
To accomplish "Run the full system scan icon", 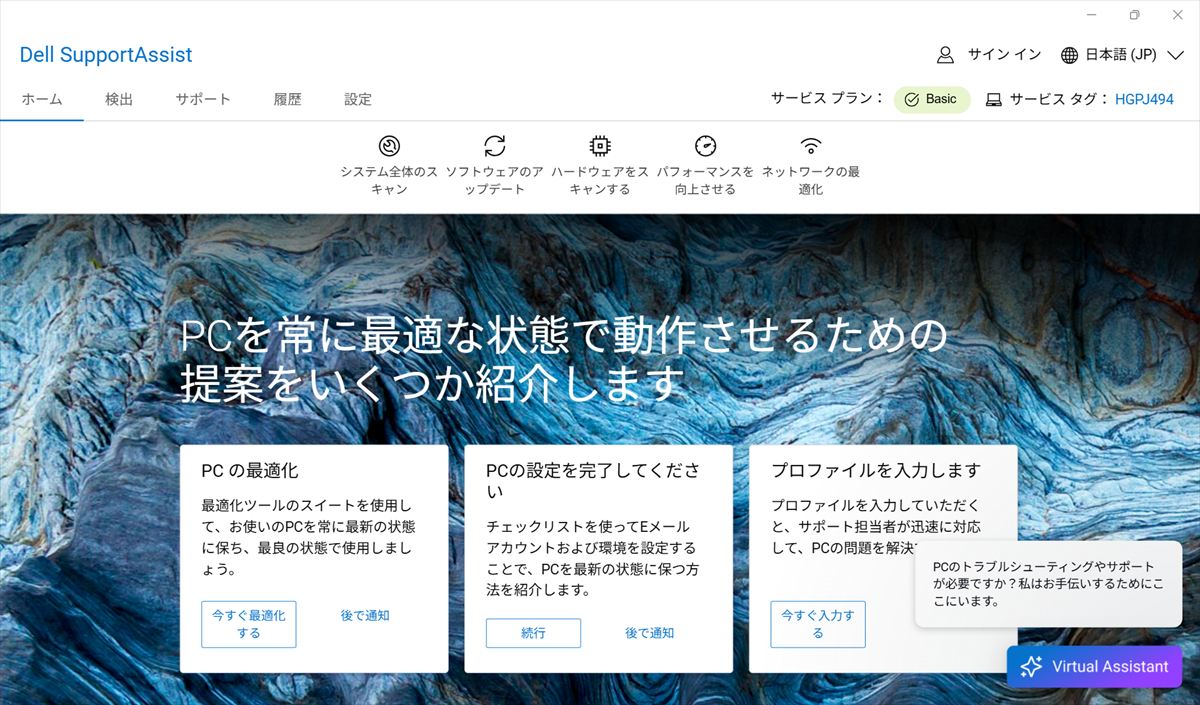I will [x=389, y=146].
